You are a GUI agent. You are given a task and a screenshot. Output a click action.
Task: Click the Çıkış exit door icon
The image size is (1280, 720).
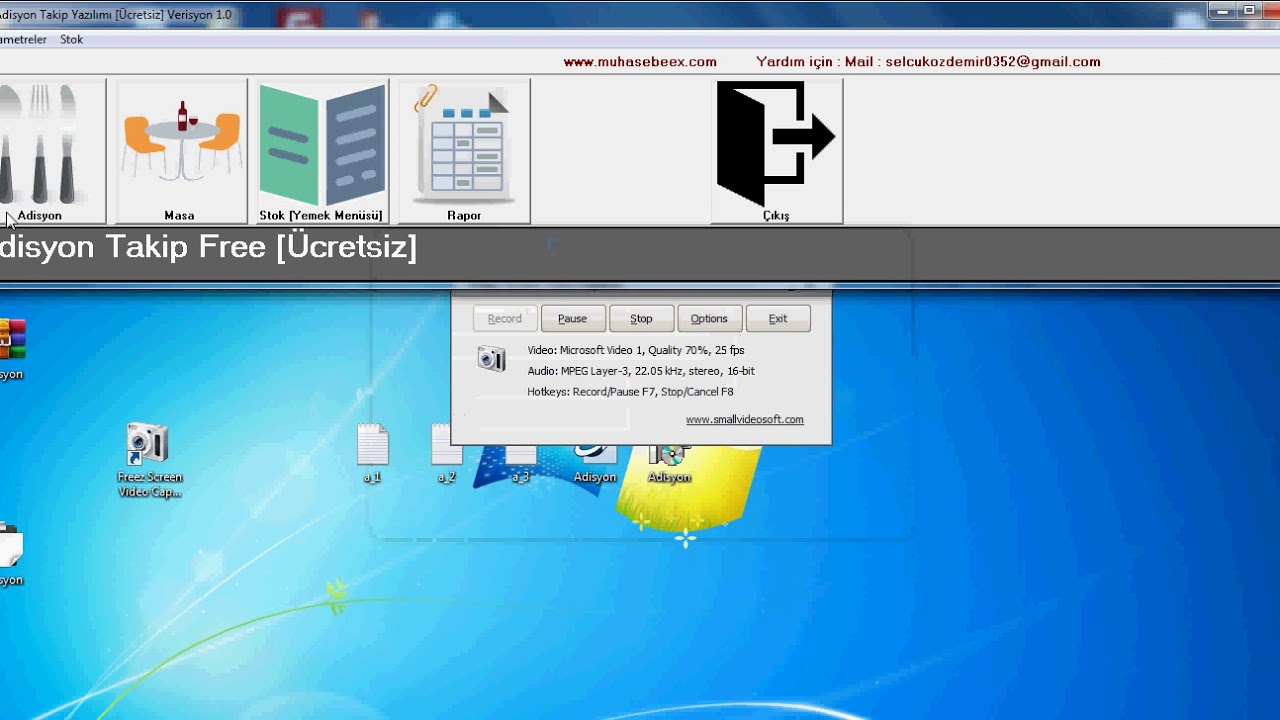pyautogui.click(x=776, y=151)
